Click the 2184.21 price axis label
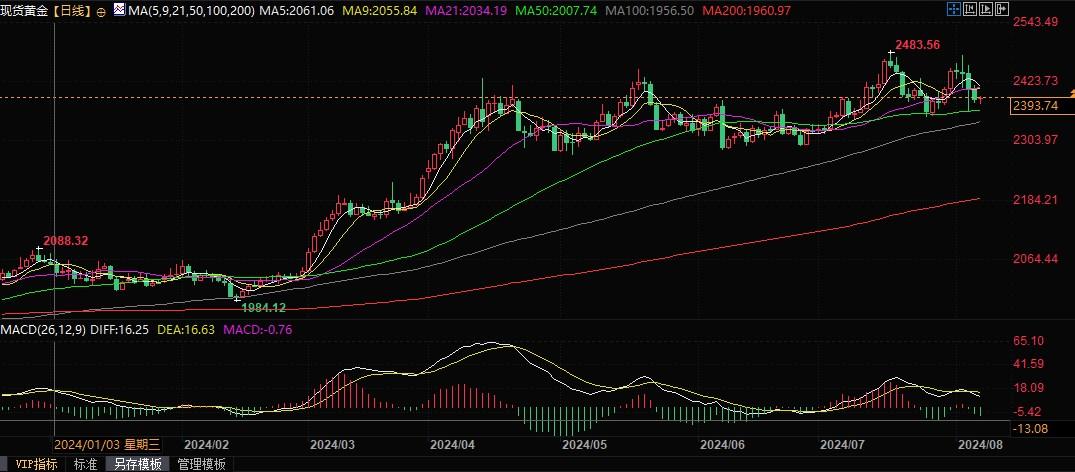 [1035, 200]
